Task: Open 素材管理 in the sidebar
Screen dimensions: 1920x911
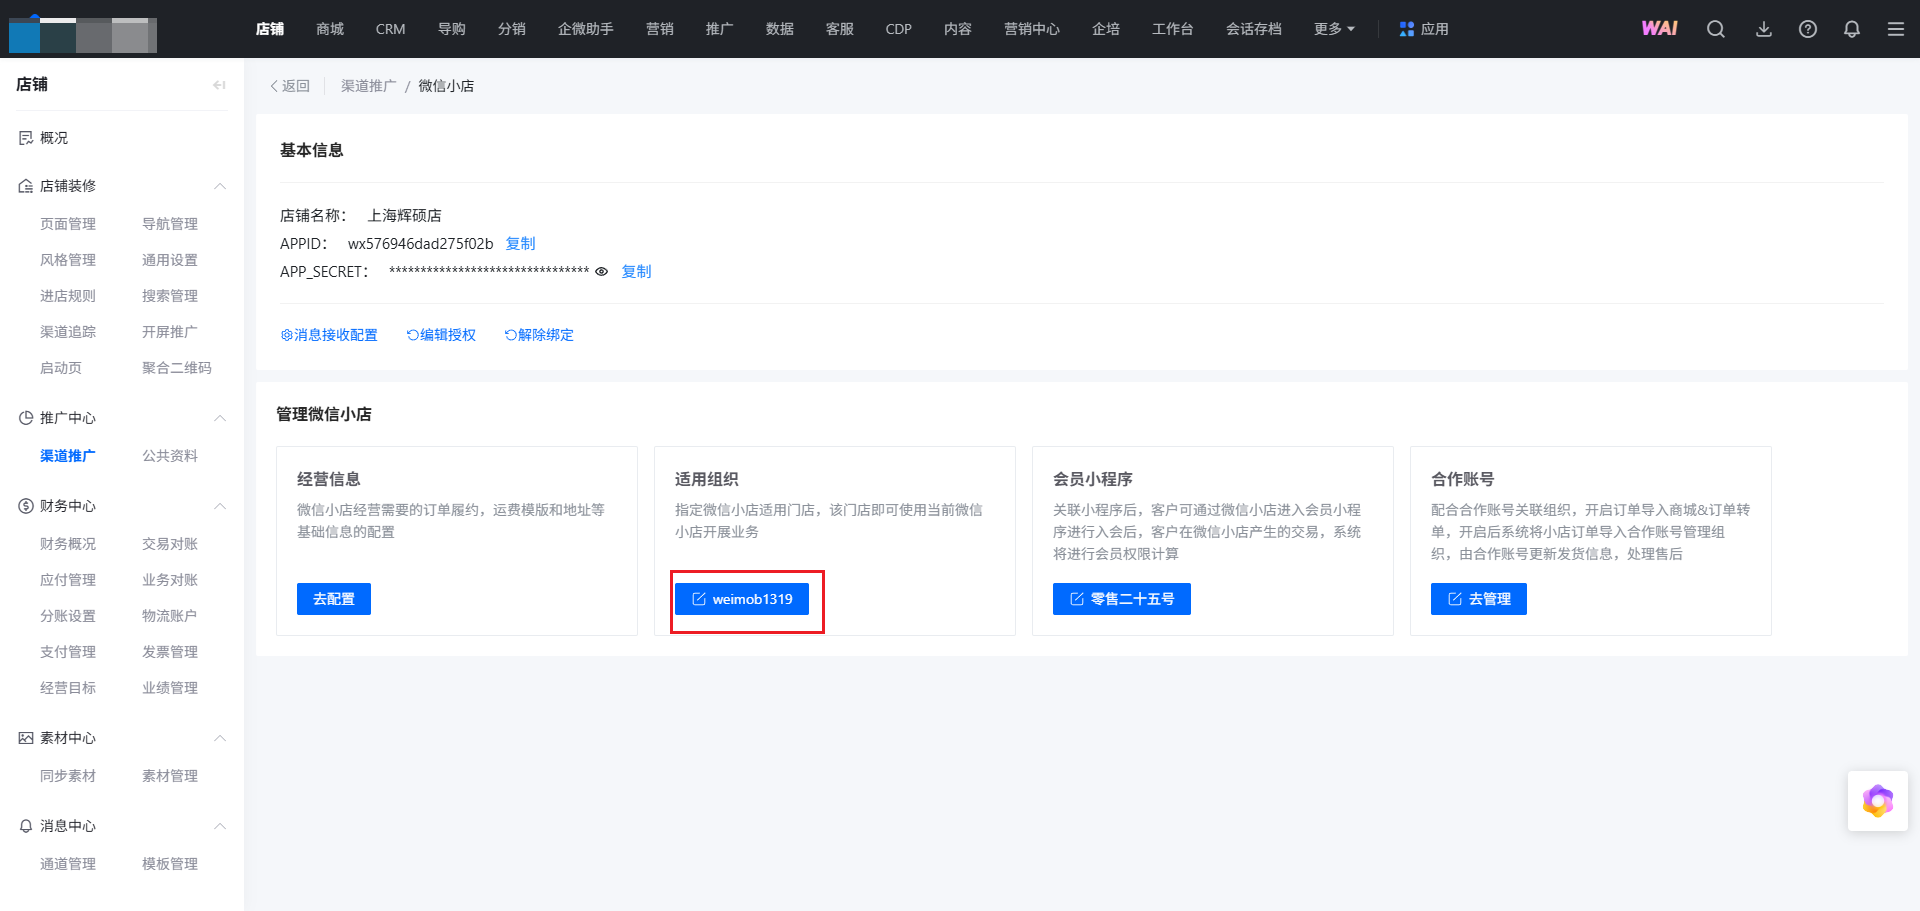Action: click(x=170, y=776)
